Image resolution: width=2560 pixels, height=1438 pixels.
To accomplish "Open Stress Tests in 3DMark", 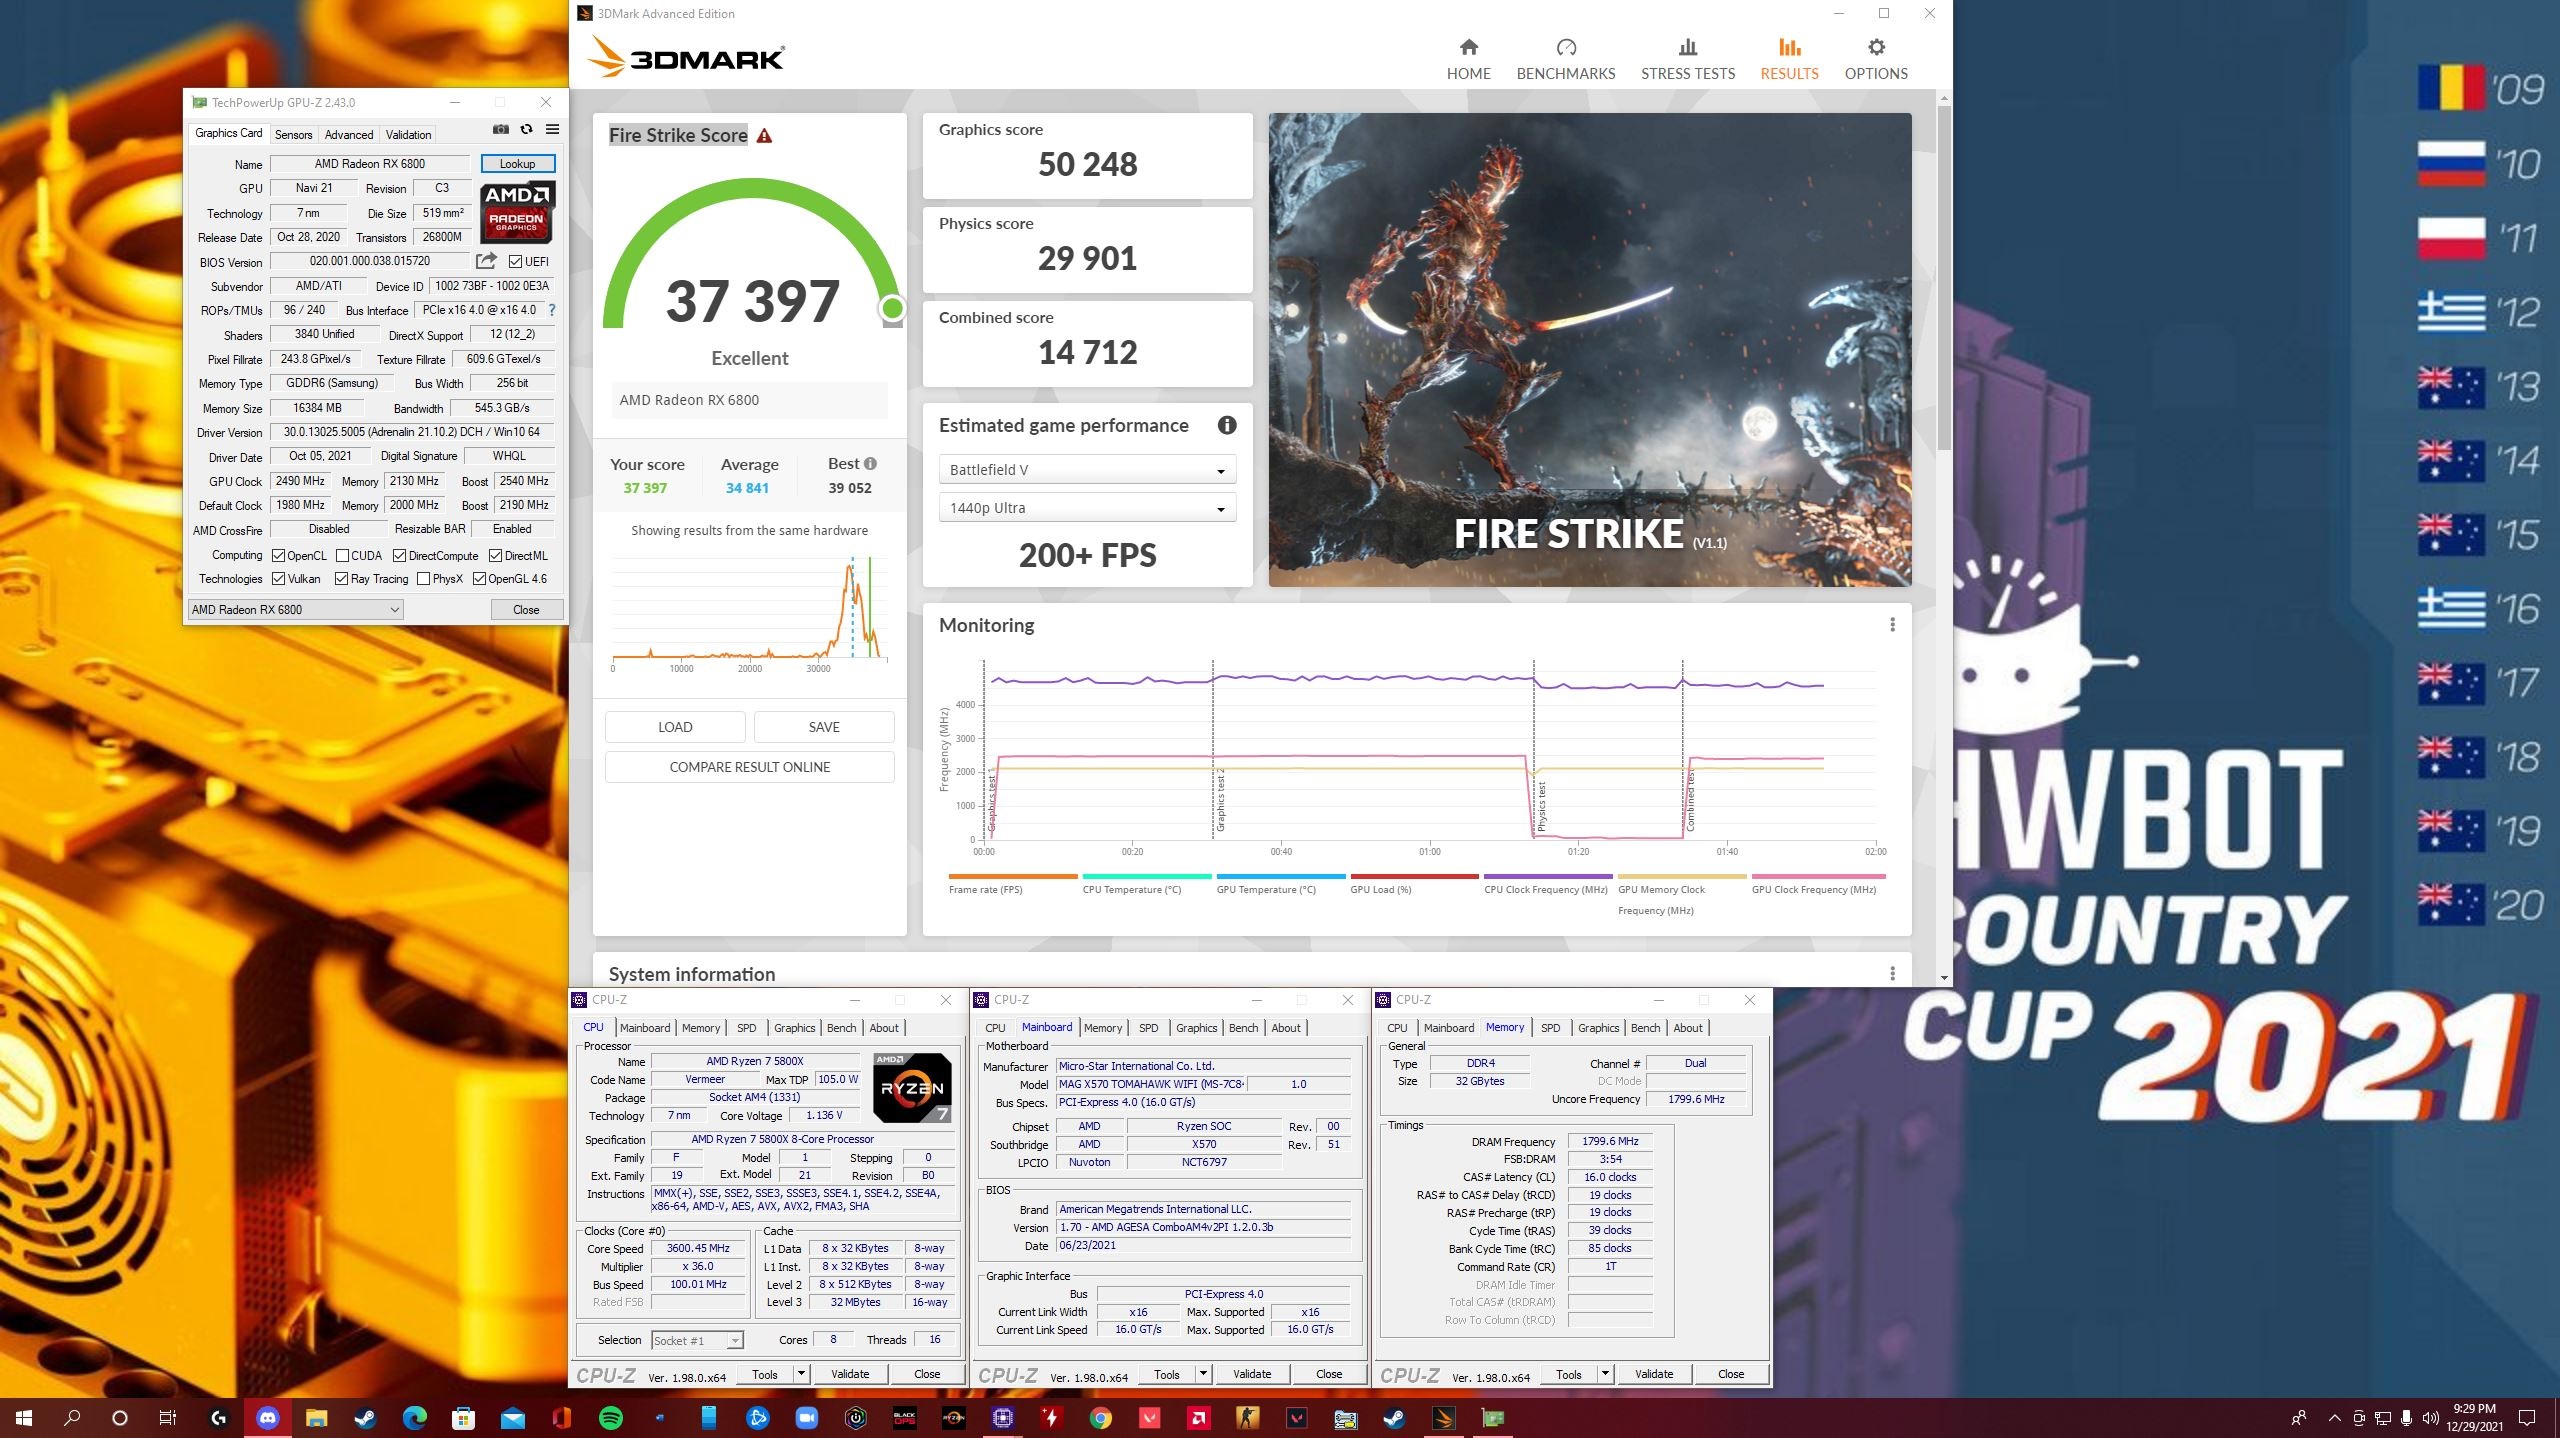I will [x=1687, y=59].
